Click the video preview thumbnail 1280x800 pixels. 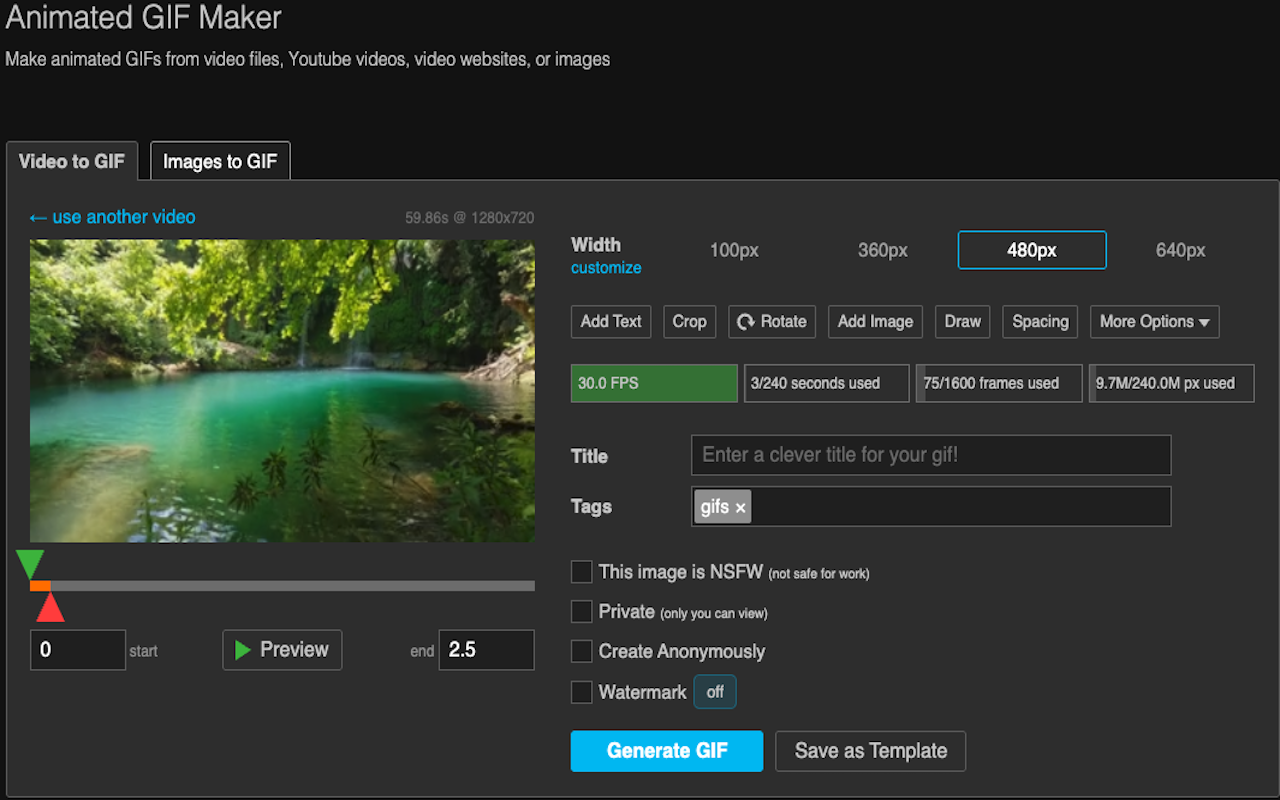[282, 391]
